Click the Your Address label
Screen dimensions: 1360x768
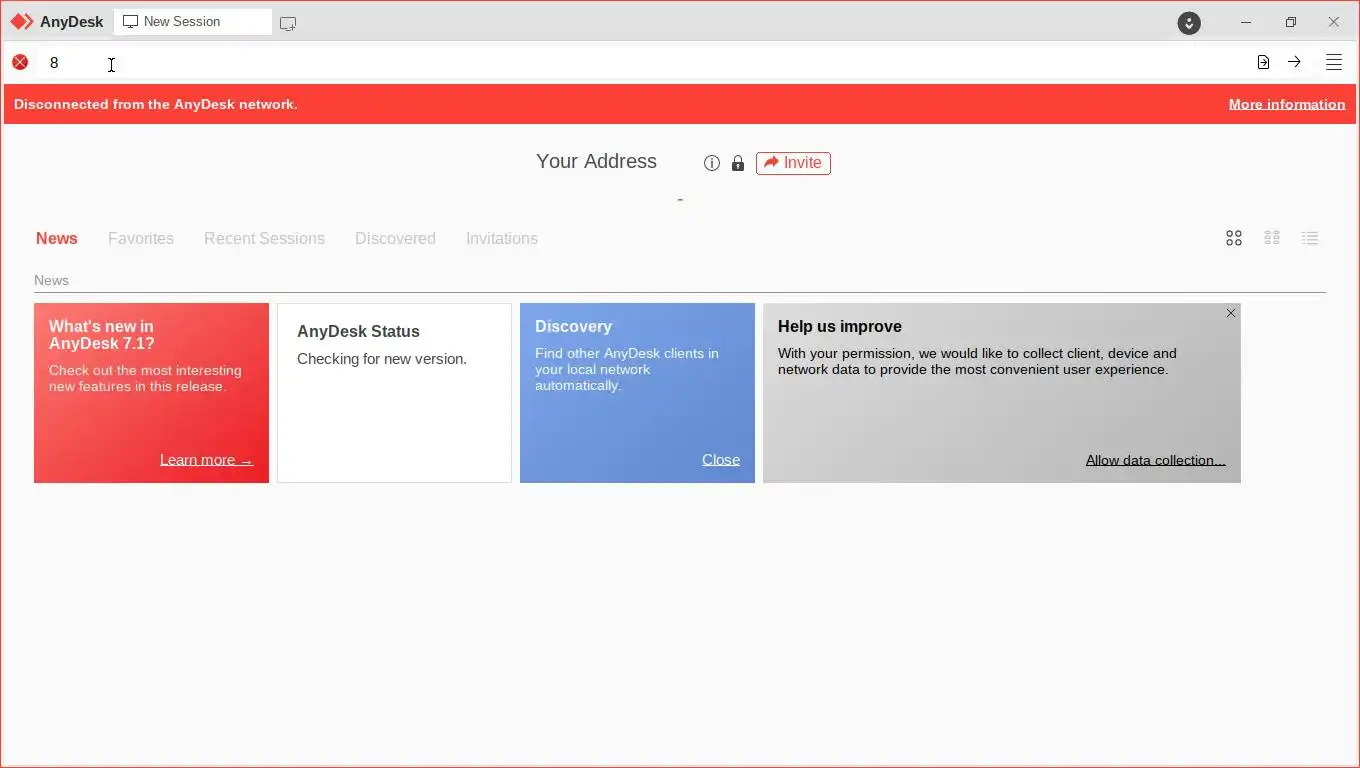click(x=596, y=161)
